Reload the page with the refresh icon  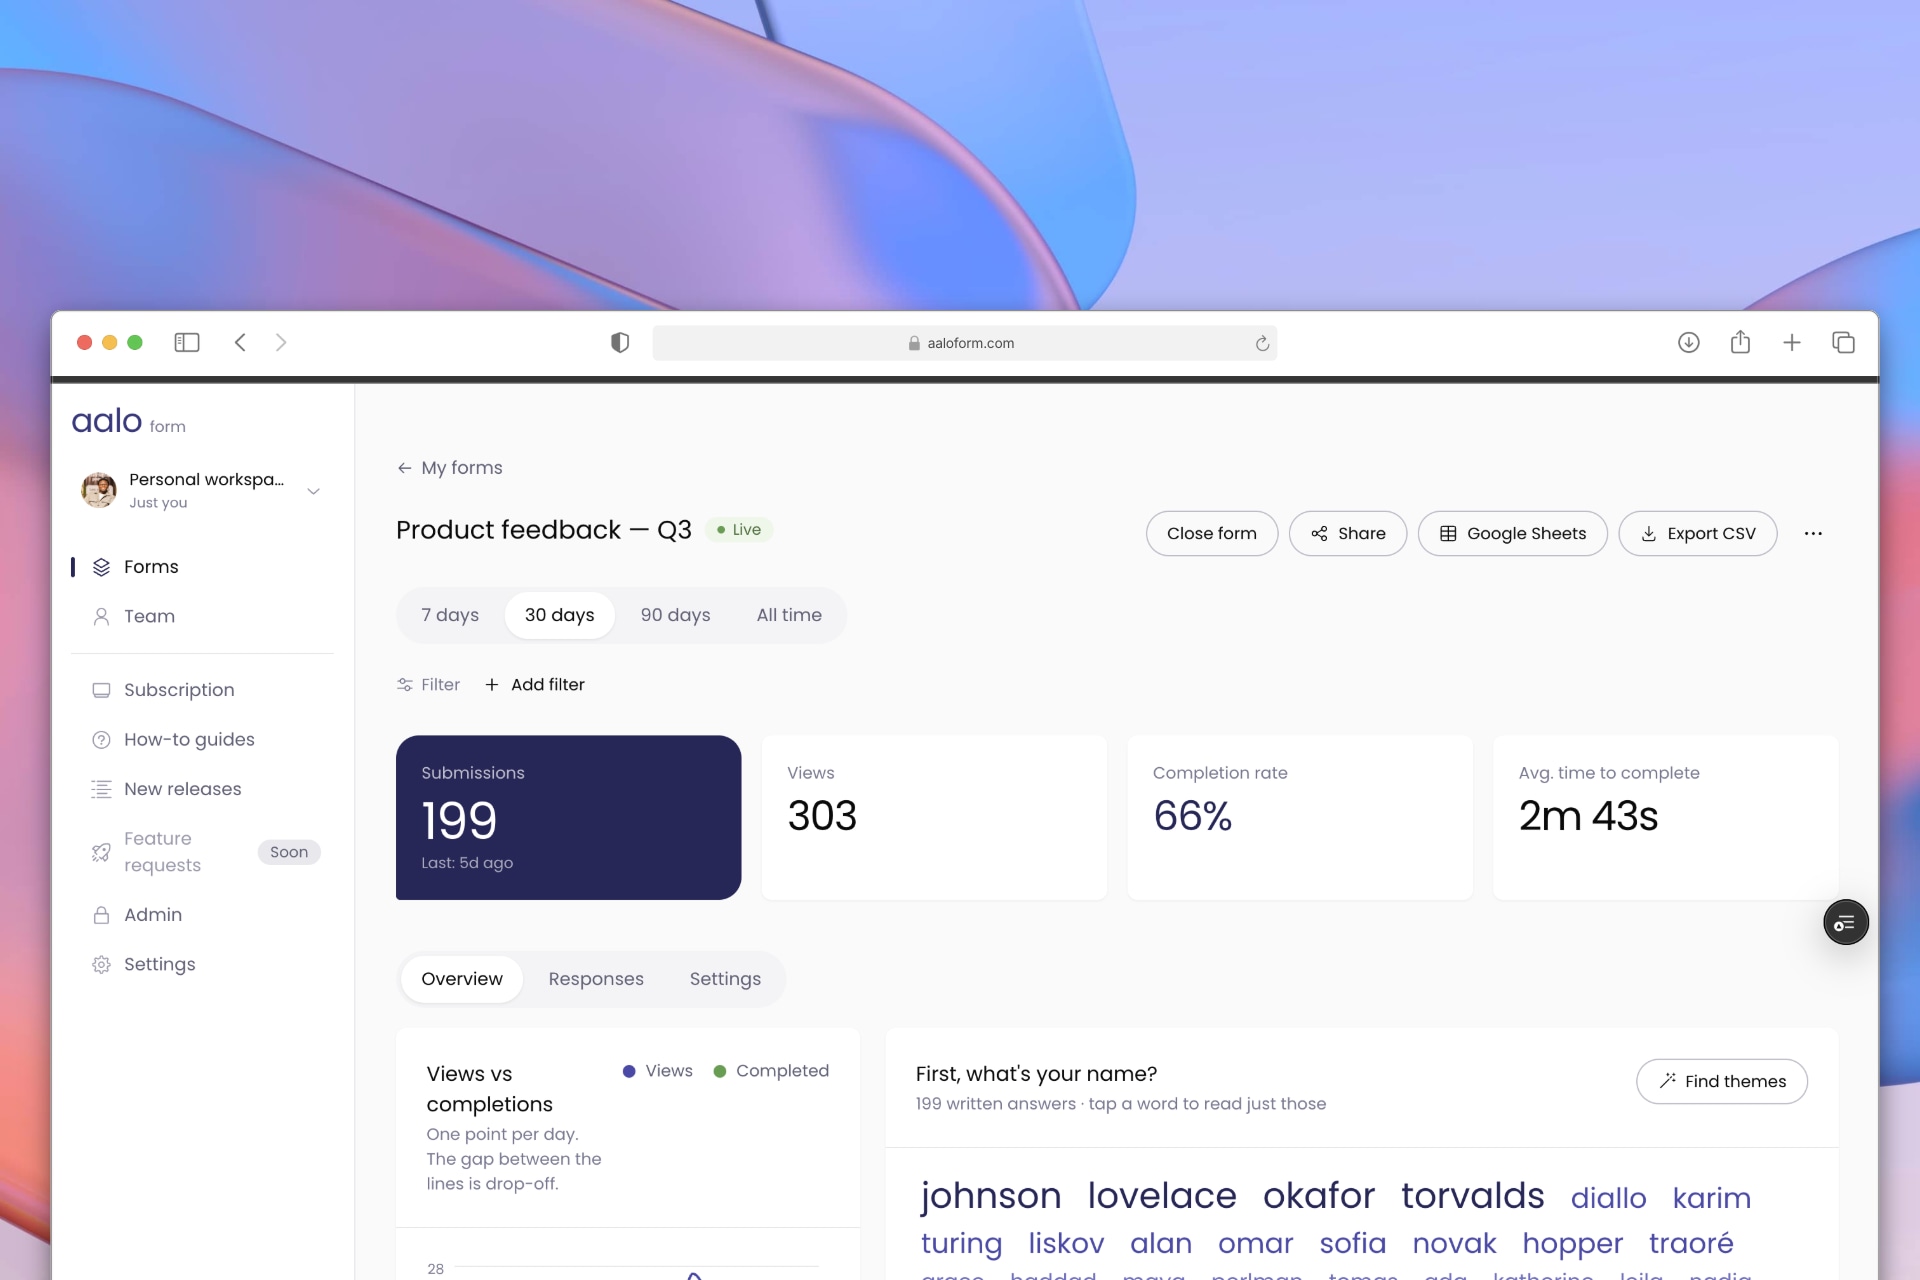(1262, 343)
